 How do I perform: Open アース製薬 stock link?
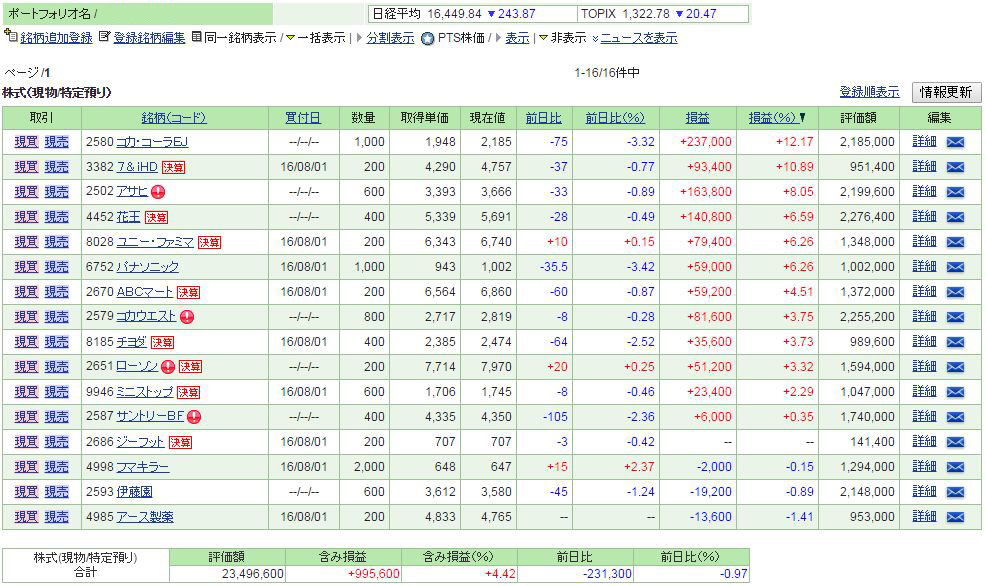pyautogui.click(x=145, y=517)
